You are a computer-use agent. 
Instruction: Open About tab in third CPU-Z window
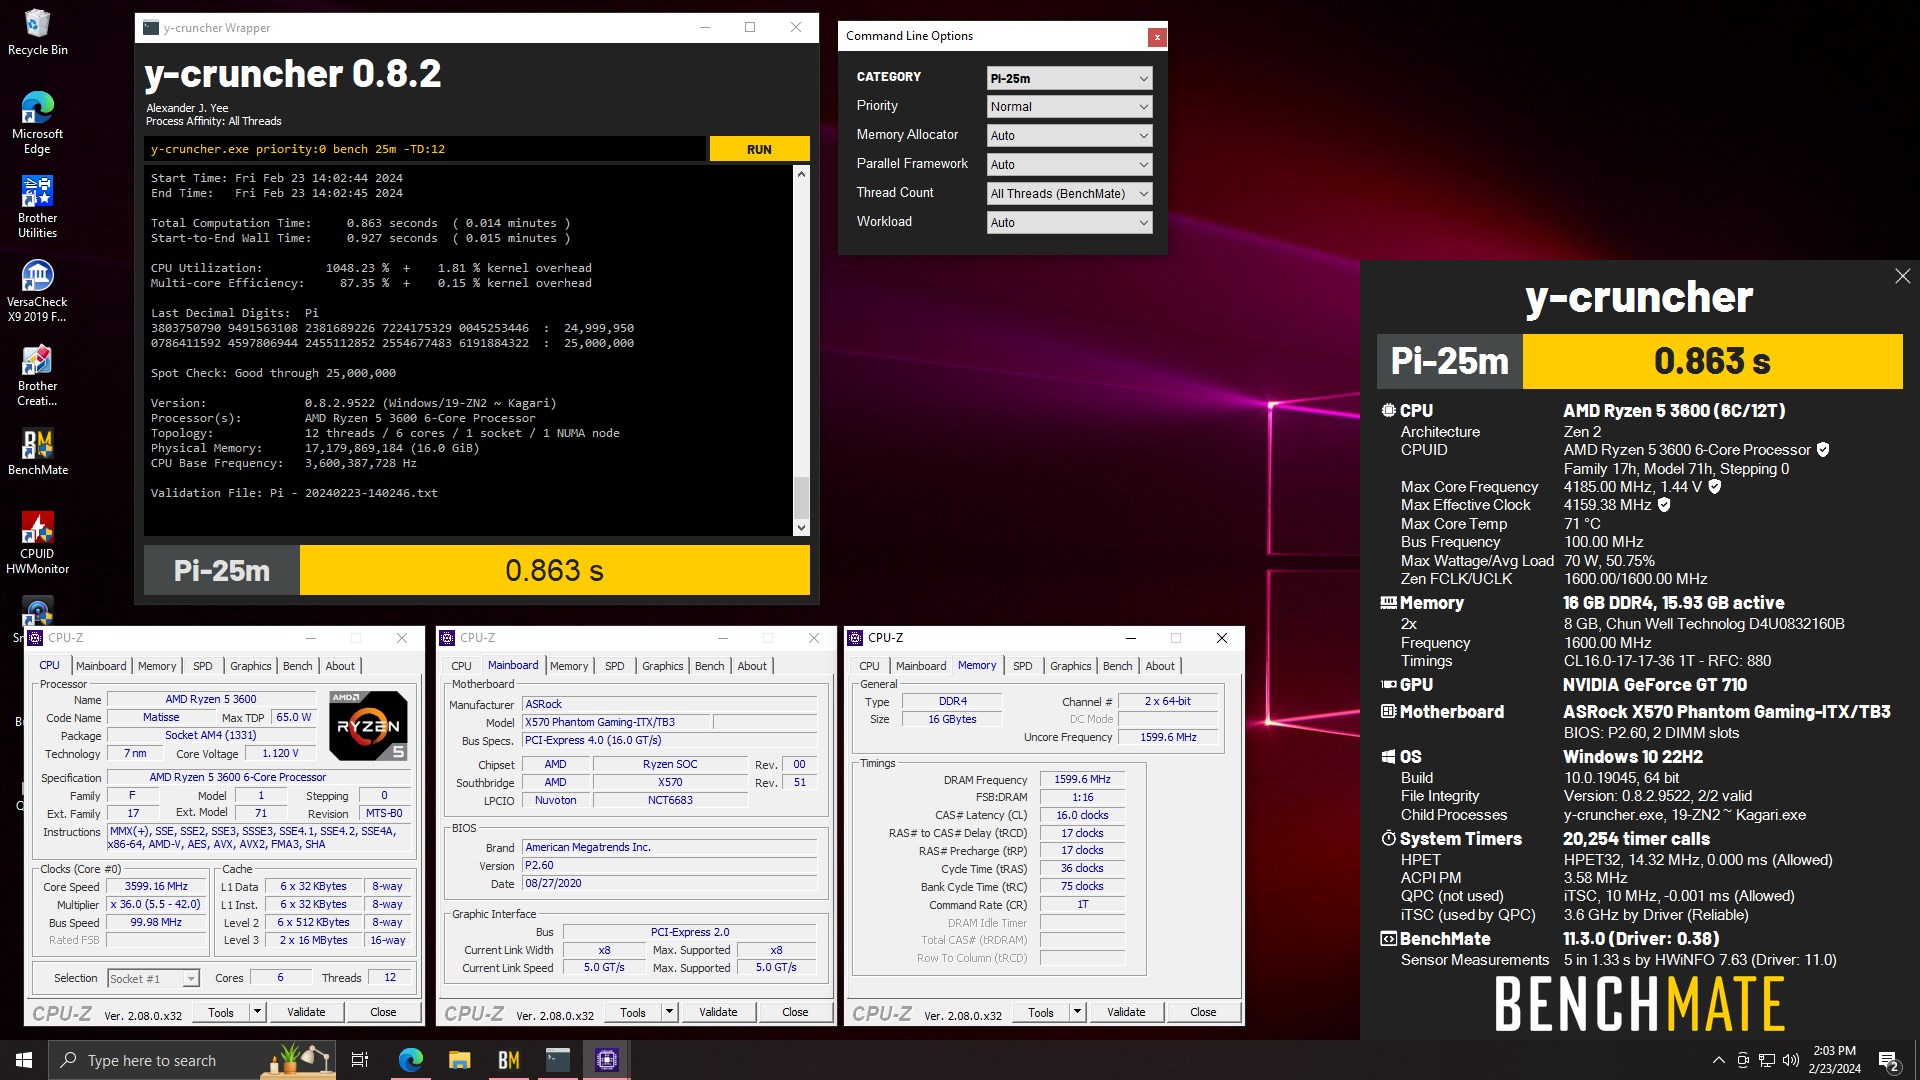click(1160, 666)
